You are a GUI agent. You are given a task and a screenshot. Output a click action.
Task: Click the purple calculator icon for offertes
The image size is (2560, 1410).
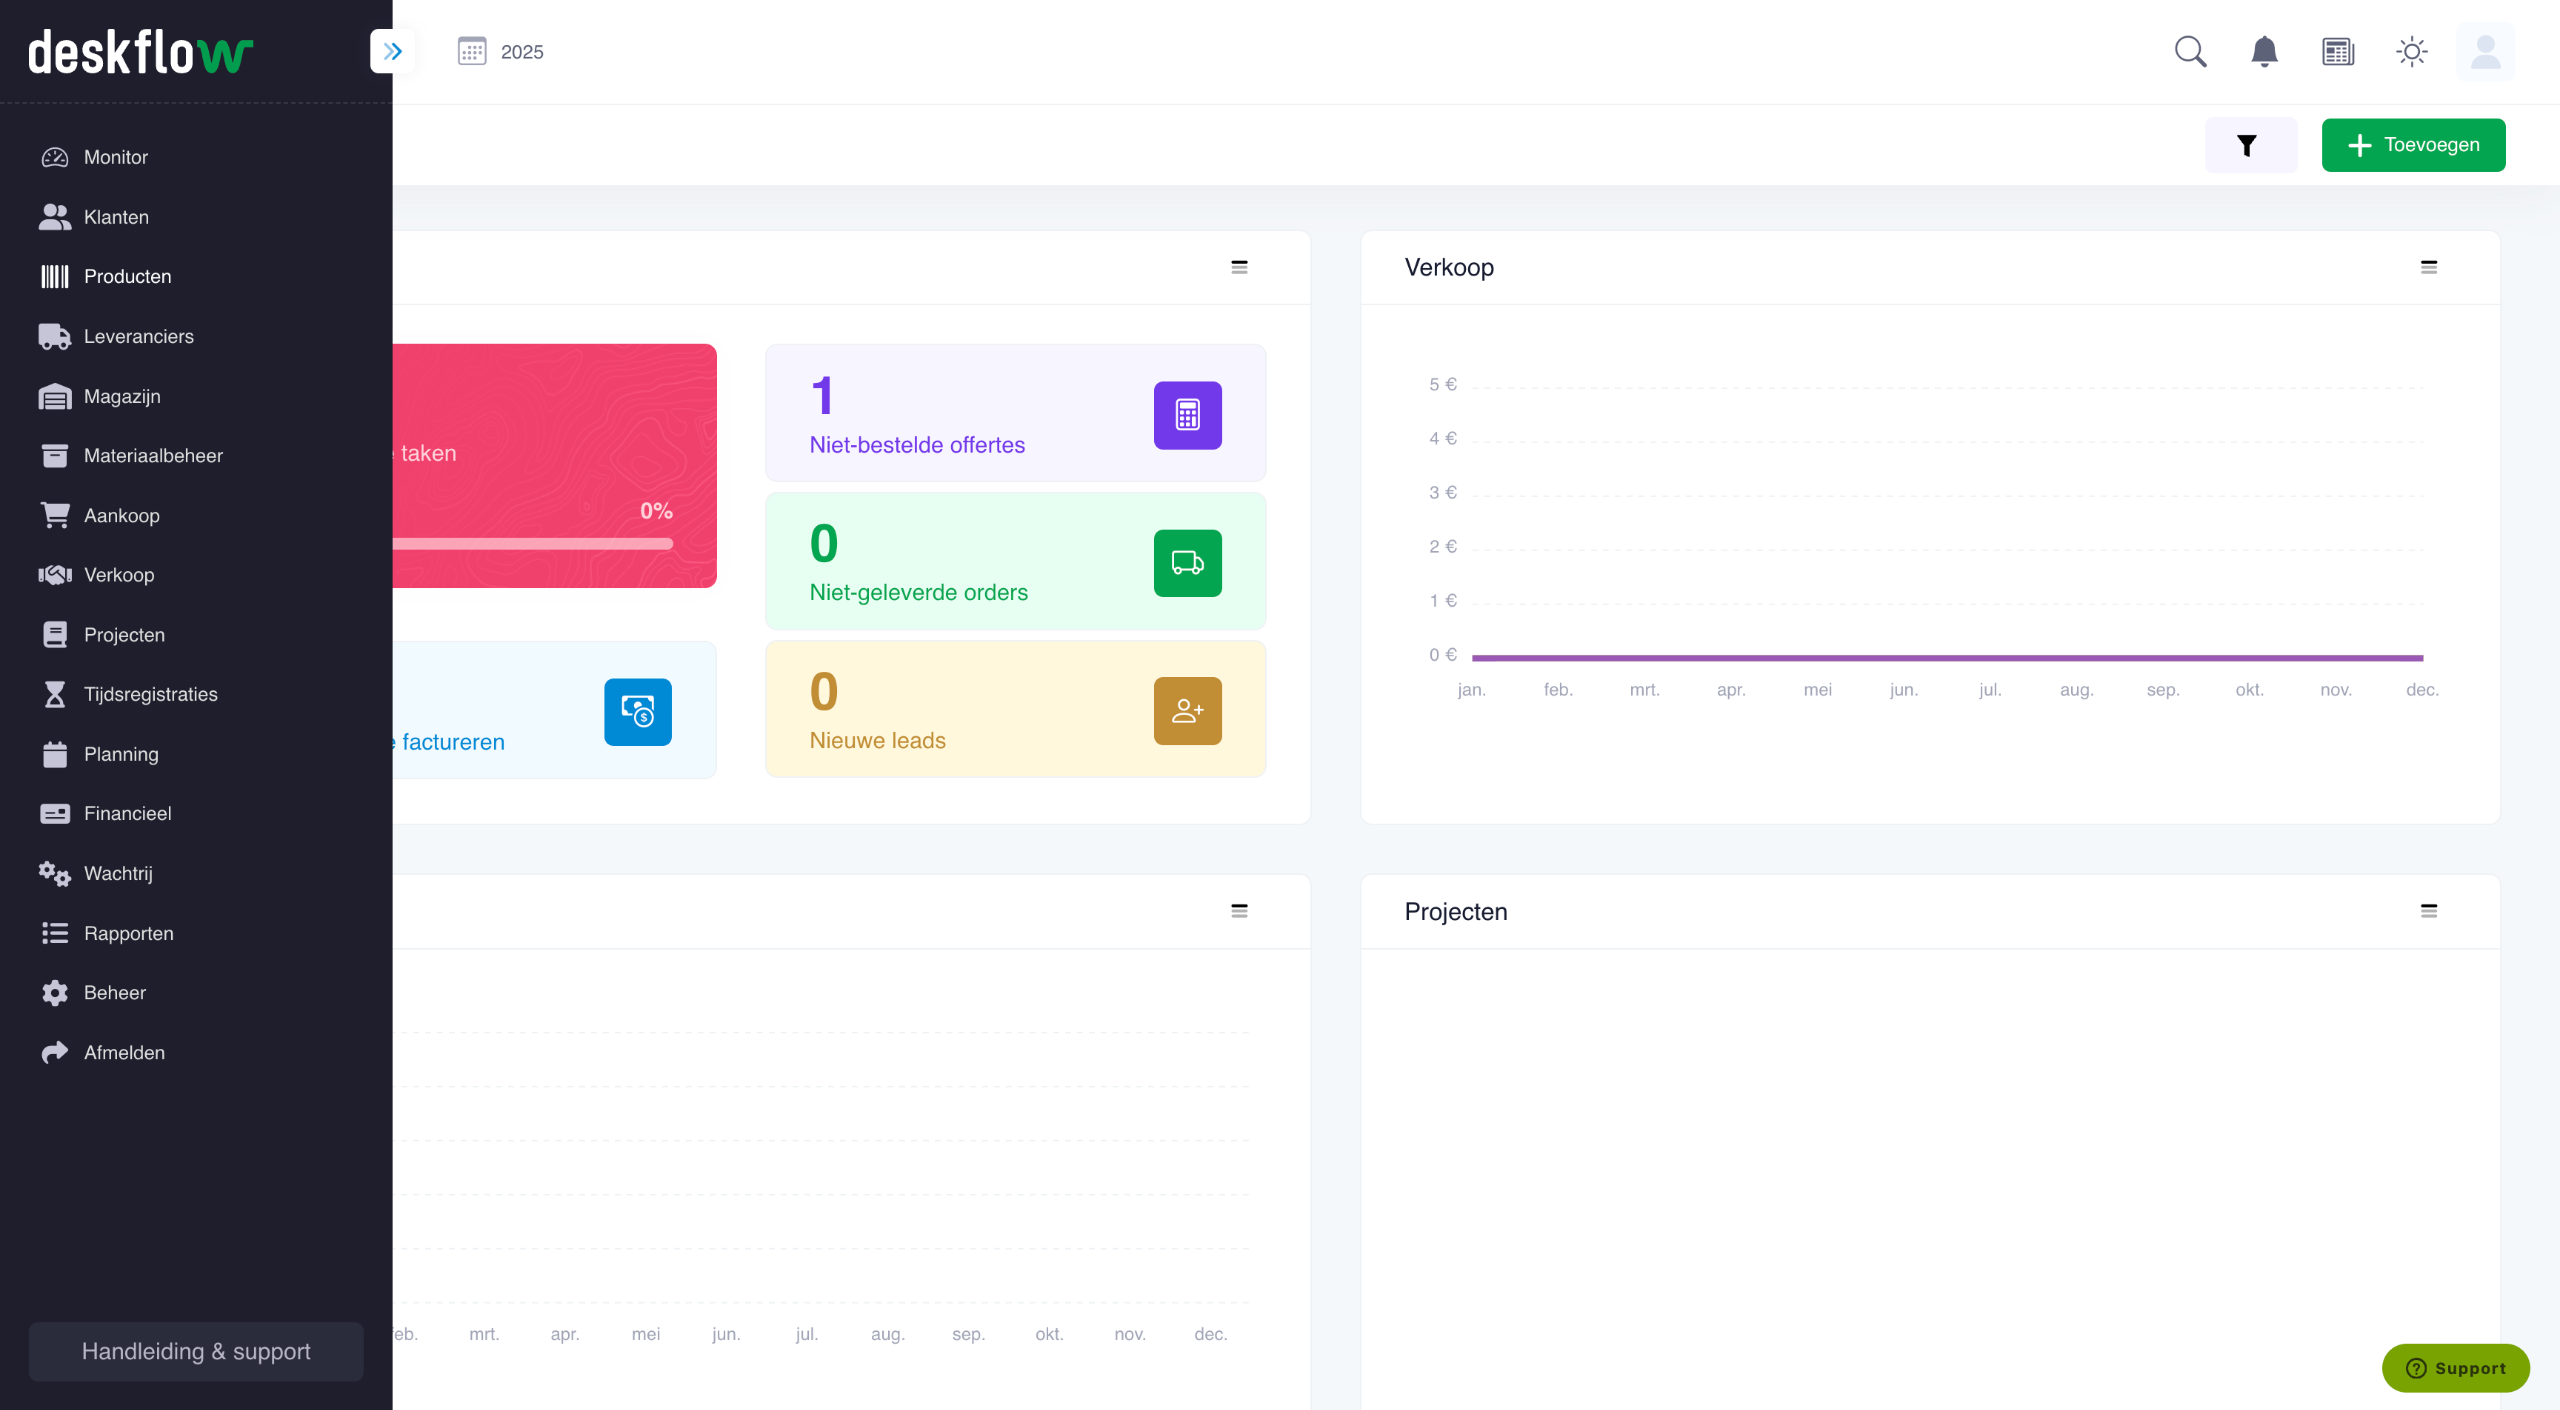1187,415
